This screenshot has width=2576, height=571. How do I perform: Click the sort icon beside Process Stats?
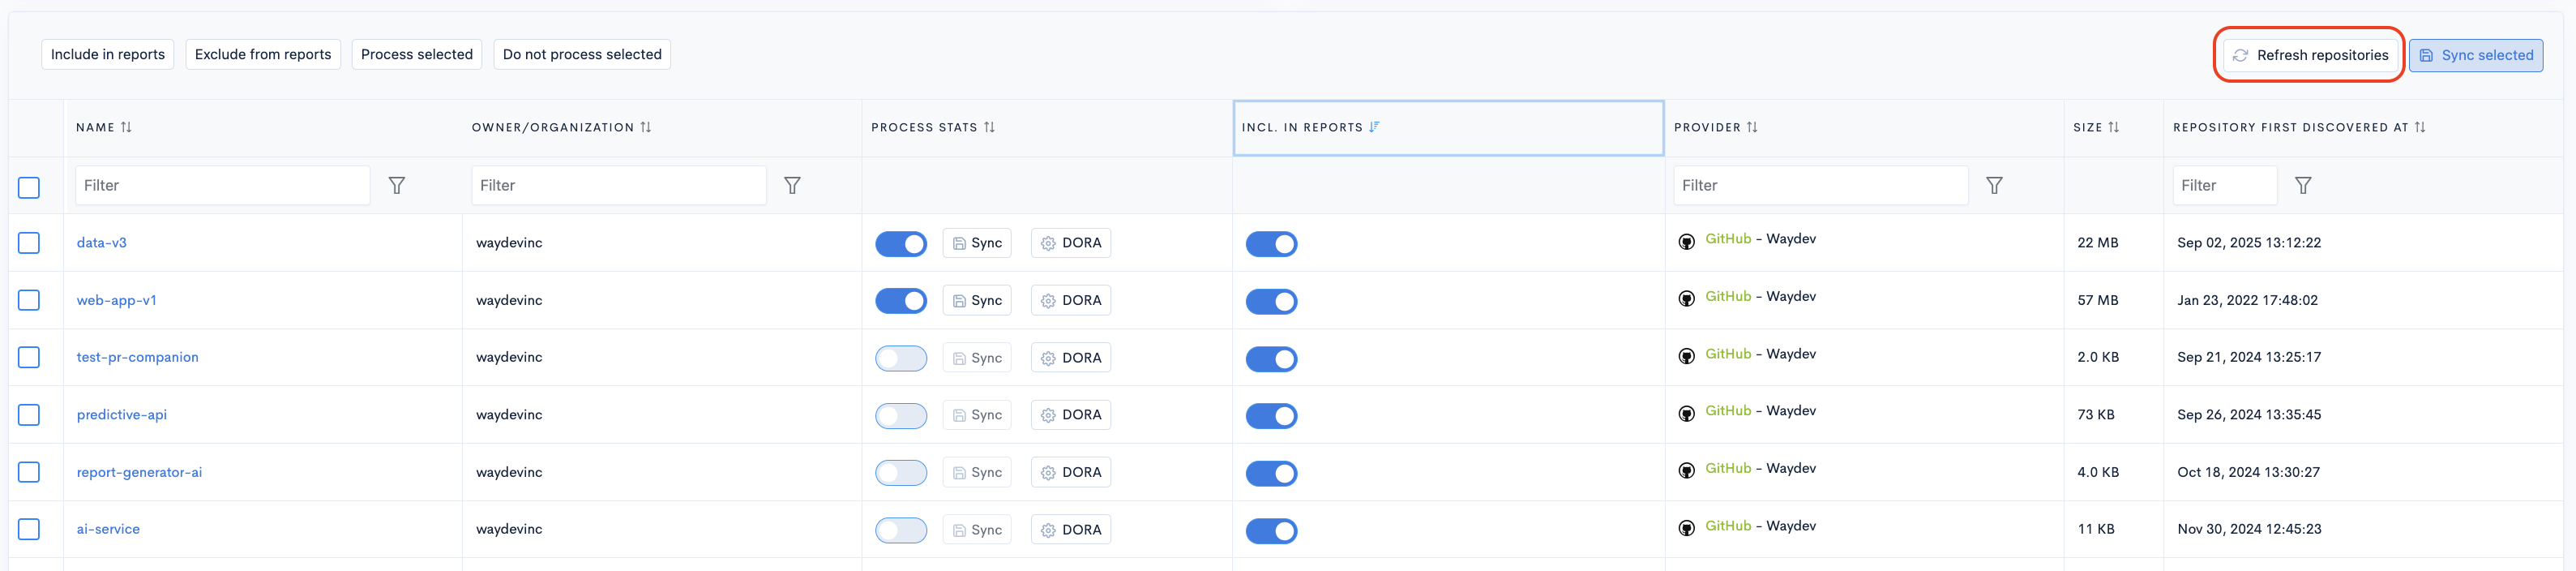click(x=989, y=128)
